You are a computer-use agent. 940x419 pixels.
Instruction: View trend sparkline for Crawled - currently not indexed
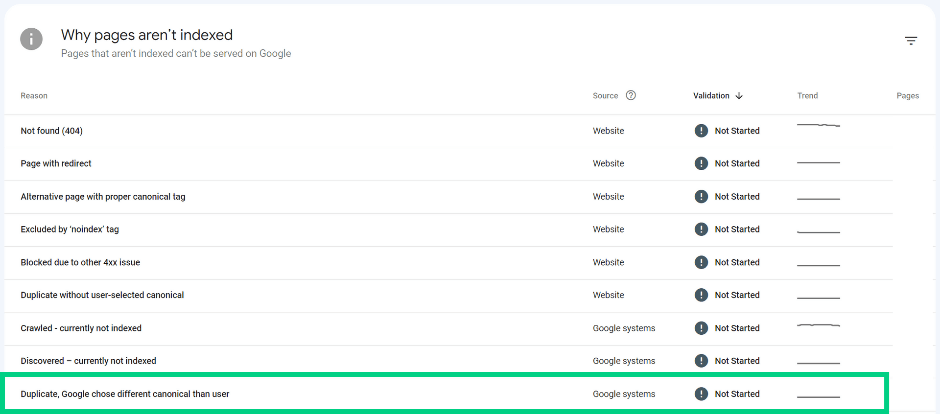818,325
